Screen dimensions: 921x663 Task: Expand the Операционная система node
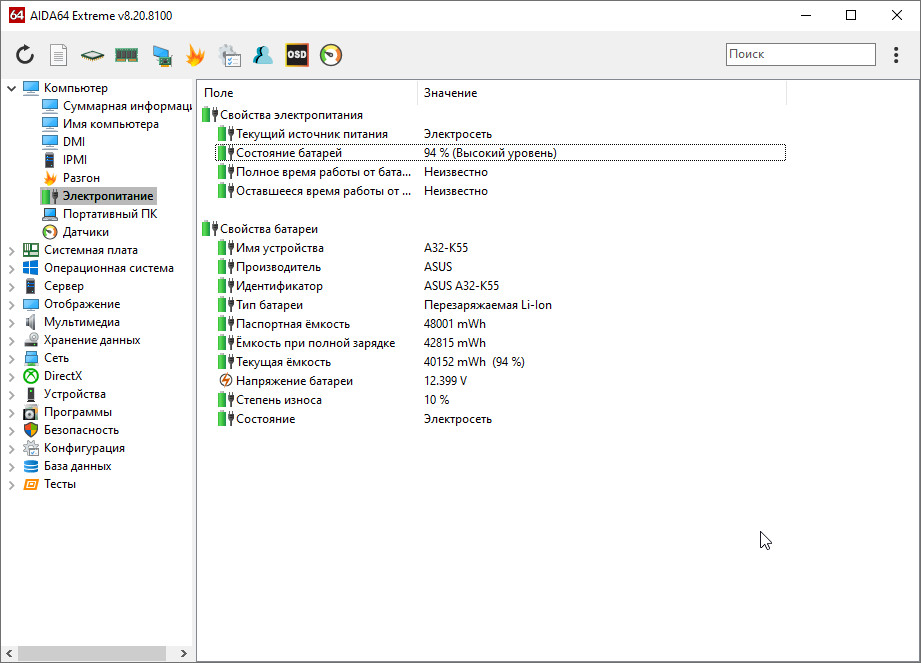pyautogui.click(x=11, y=268)
